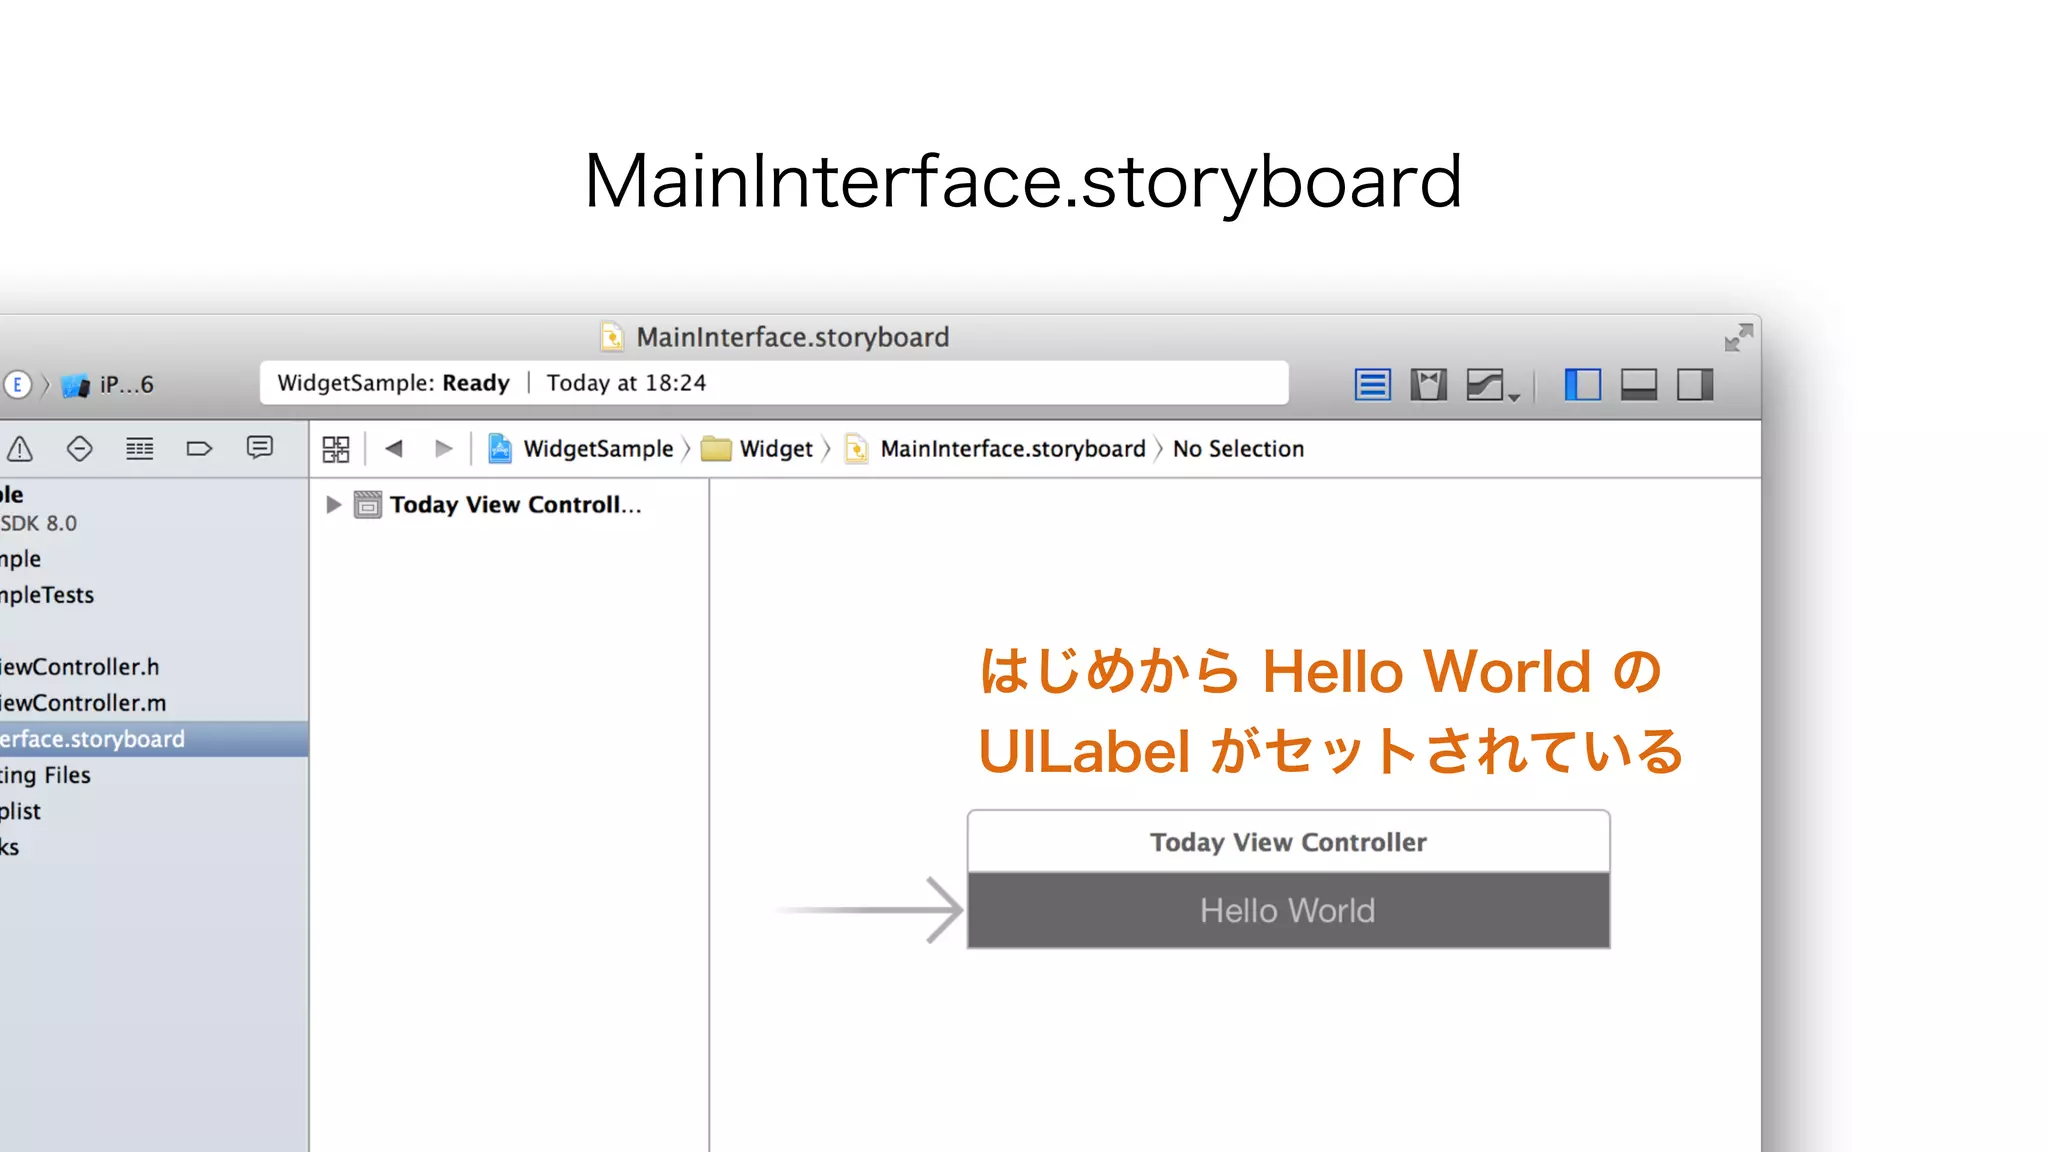The image size is (2048, 1152).
Task: Open the related items grid menu
Action: pos(336,449)
